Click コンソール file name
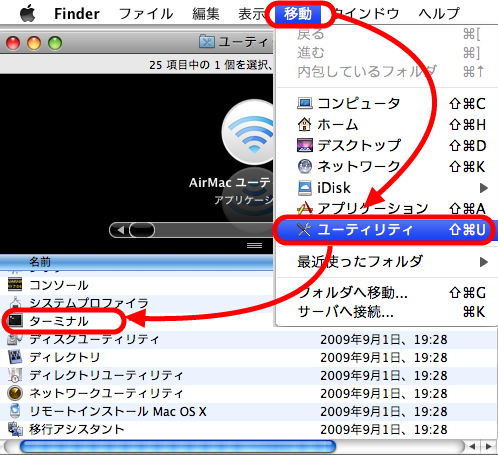The width and height of the screenshot is (498, 455). click(59, 285)
